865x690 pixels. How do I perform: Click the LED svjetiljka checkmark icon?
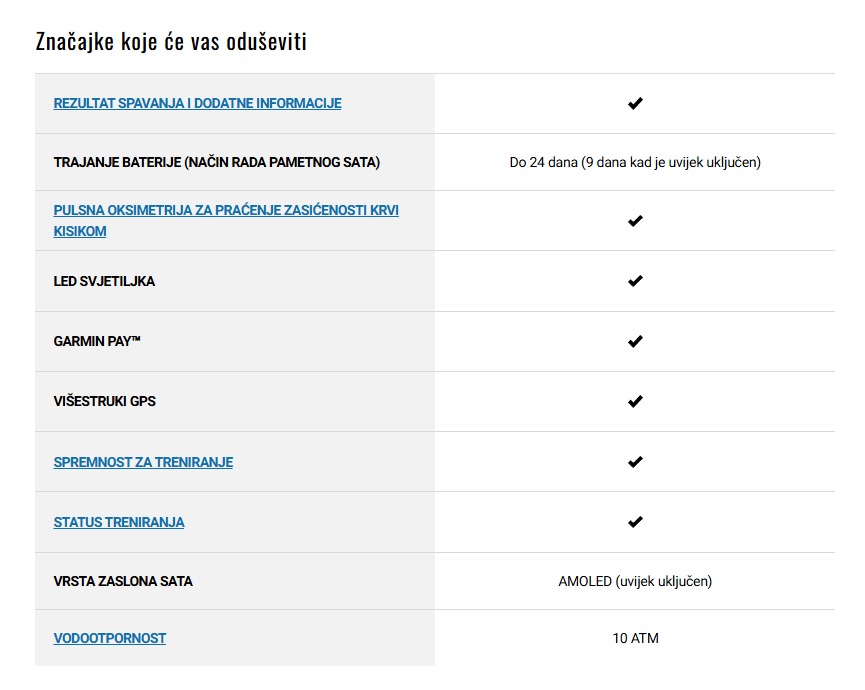635,281
